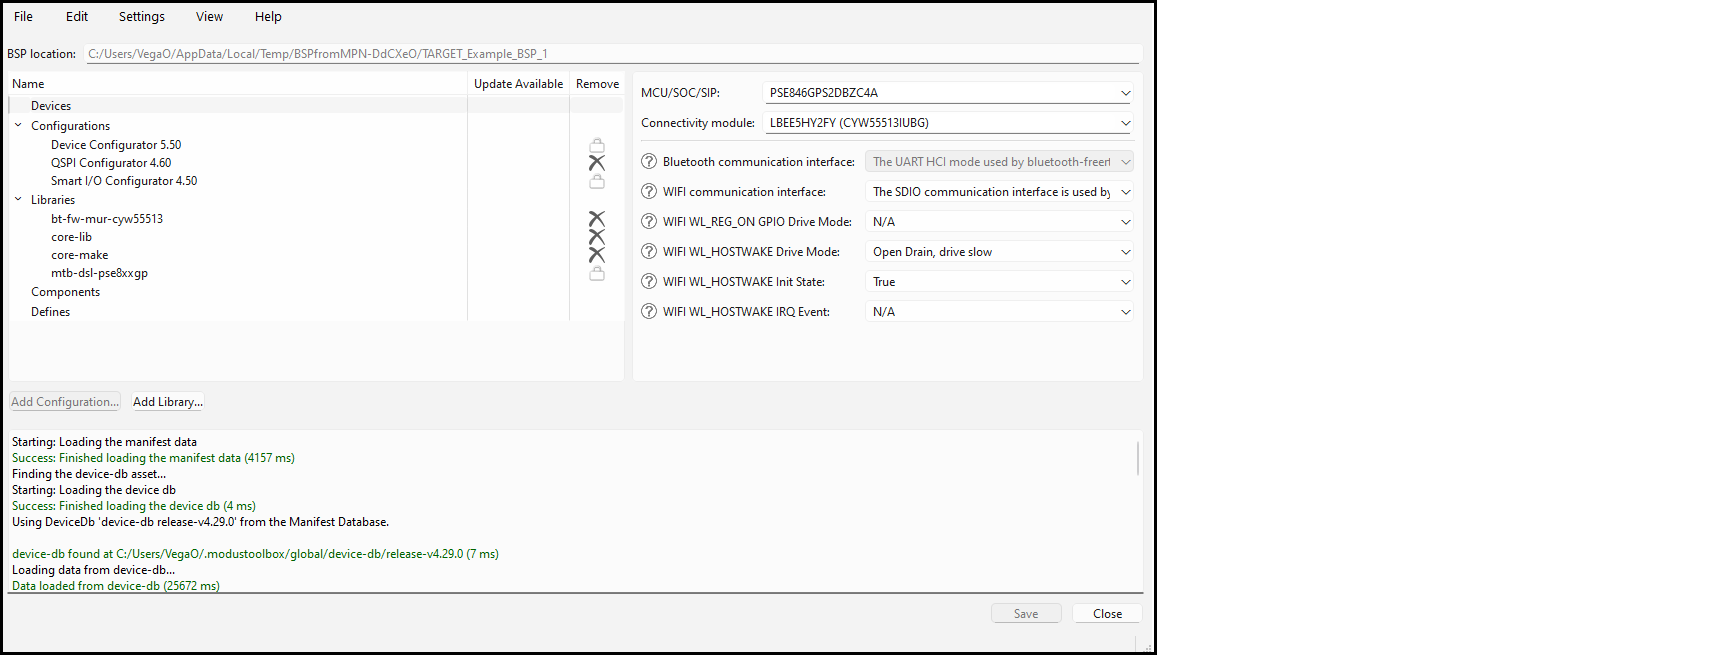This screenshot has width=1726, height=655.
Task: Collapse the Libraries tree node
Action: point(18,200)
